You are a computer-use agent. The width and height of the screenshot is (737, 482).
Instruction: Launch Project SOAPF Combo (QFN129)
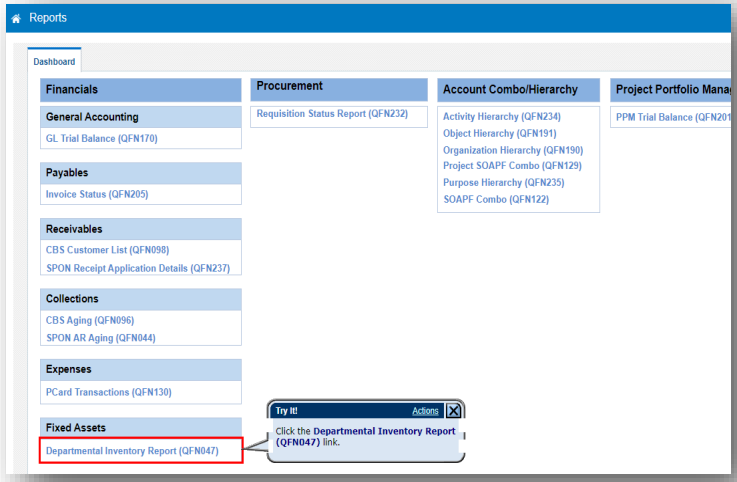coord(512,166)
